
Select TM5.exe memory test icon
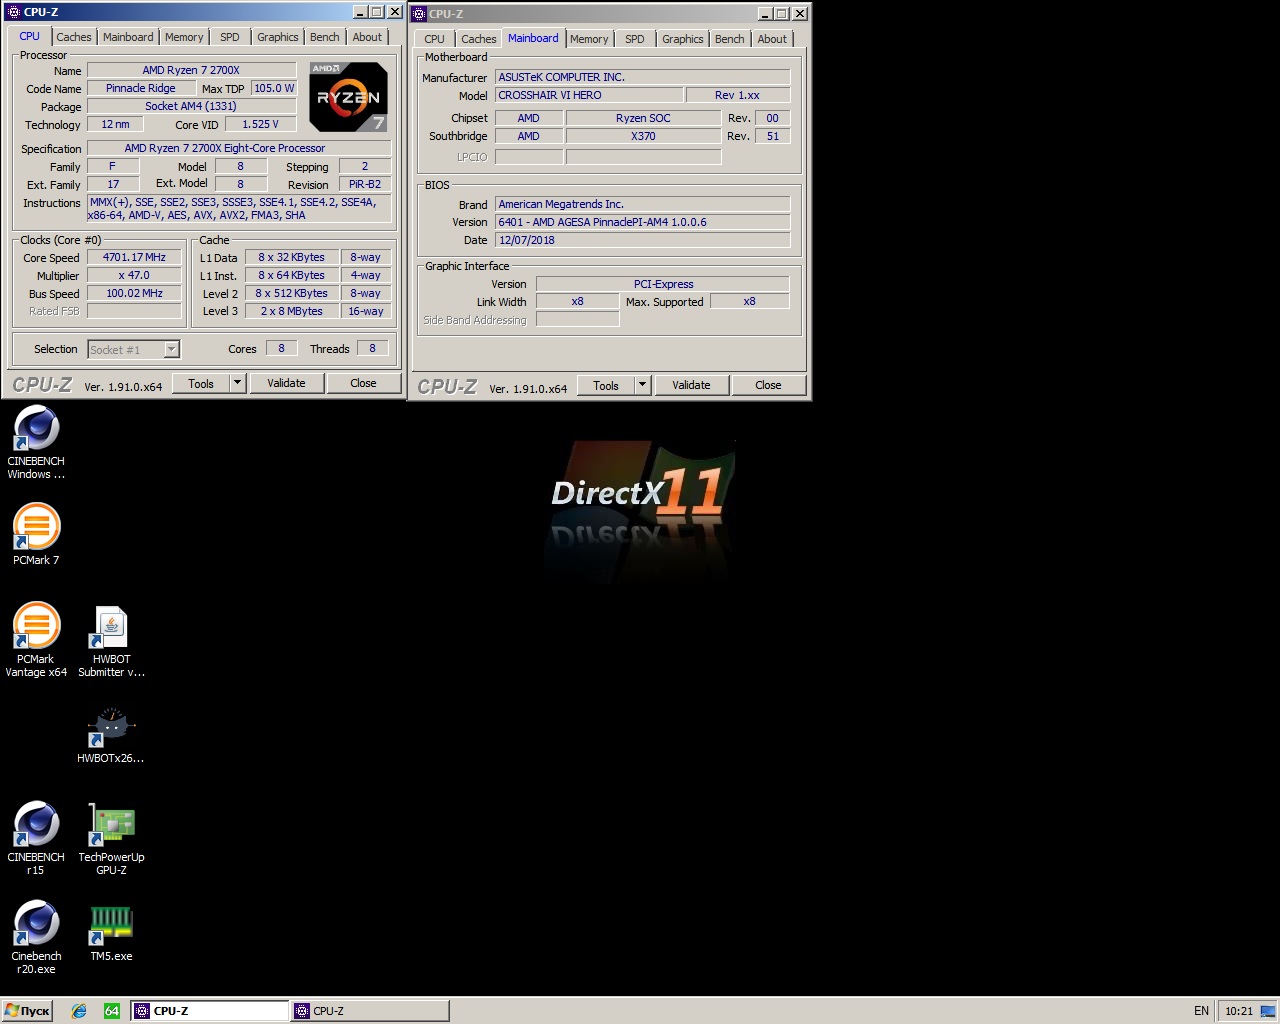pyautogui.click(x=111, y=933)
